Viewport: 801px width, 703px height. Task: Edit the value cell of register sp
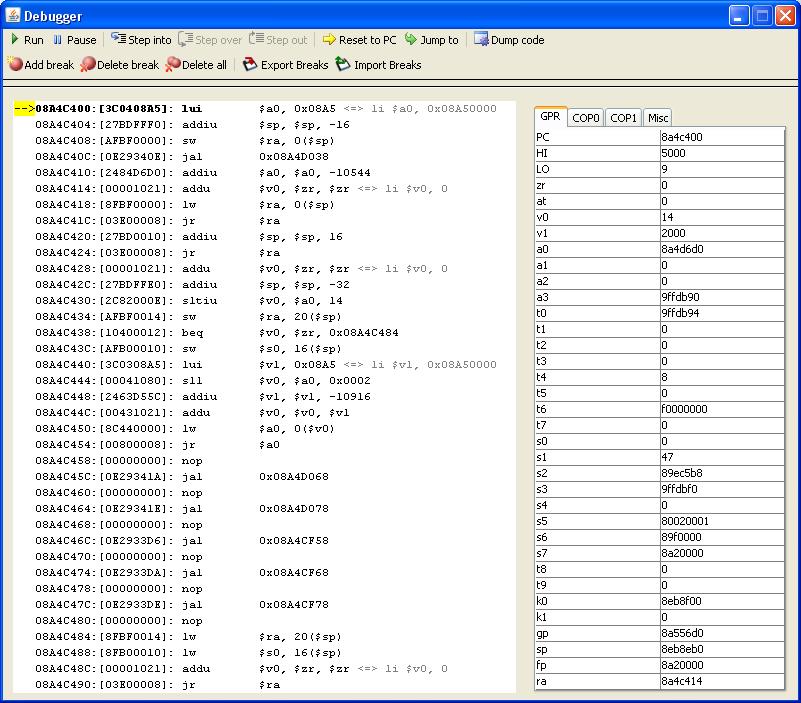[x=721, y=649]
